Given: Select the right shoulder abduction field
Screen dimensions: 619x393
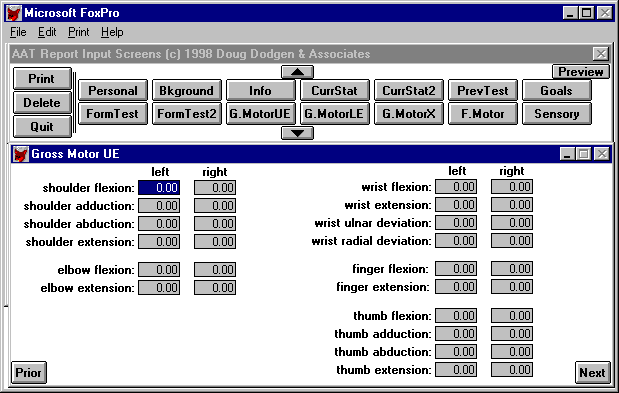Looking at the screenshot, I should pyautogui.click(x=215, y=224).
